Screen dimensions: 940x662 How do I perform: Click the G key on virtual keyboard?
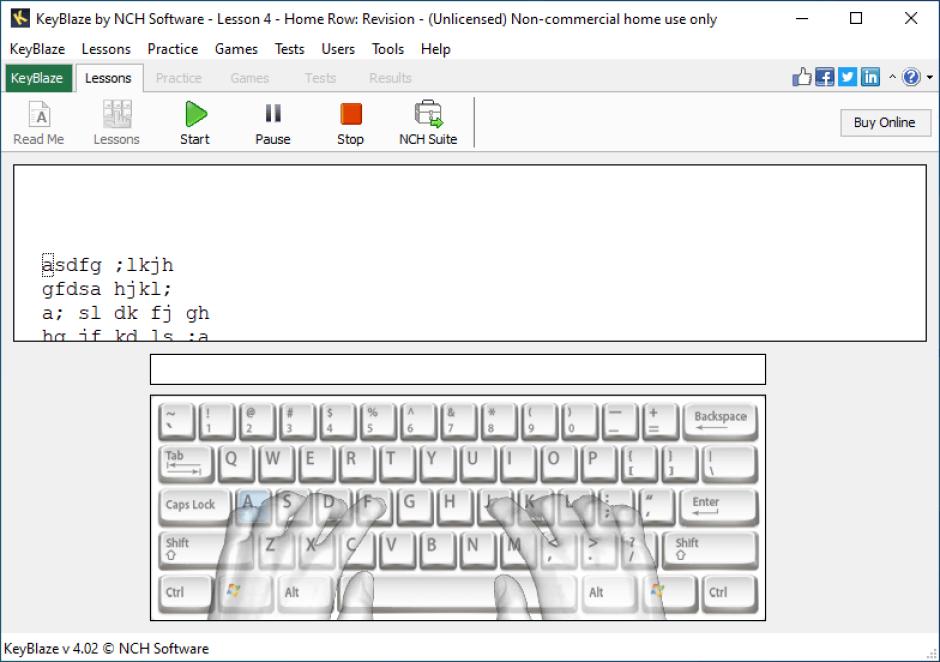pos(414,507)
